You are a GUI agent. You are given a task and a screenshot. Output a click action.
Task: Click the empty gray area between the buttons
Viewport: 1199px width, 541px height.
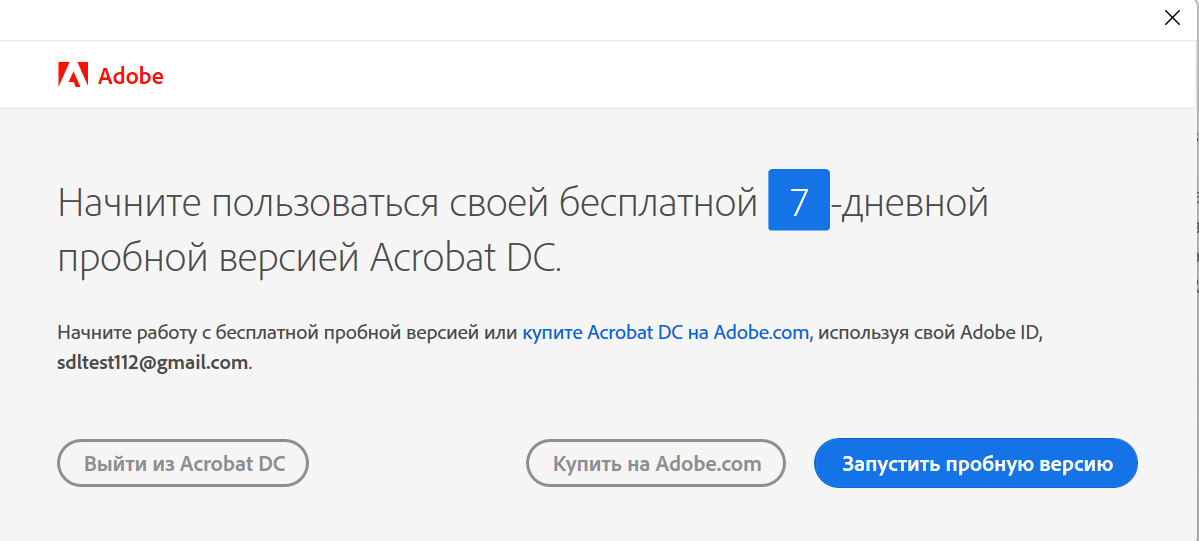click(x=417, y=464)
